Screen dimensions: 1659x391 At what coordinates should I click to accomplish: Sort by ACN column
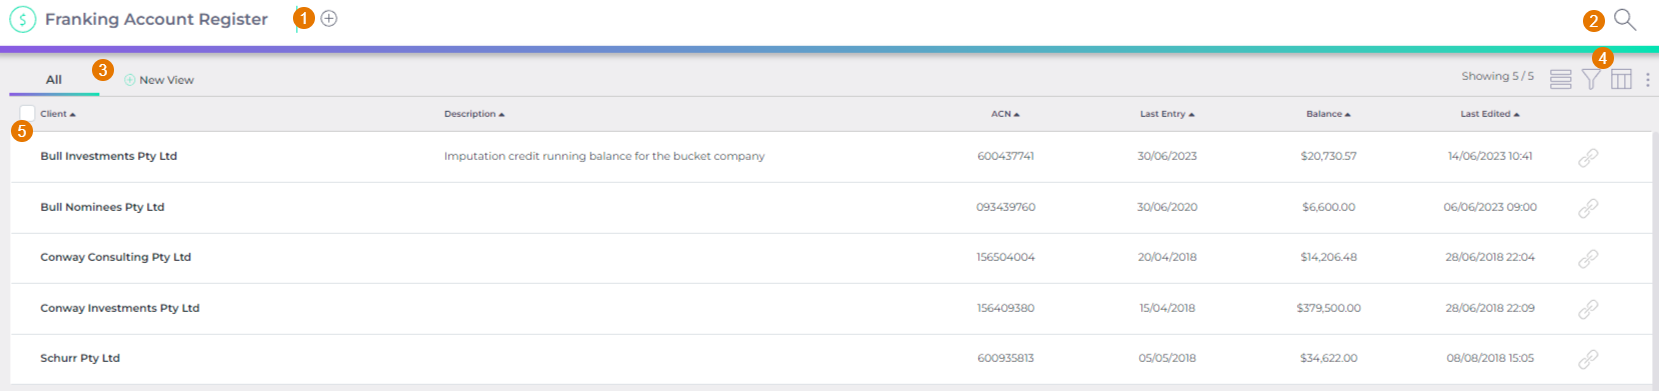(1005, 114)
